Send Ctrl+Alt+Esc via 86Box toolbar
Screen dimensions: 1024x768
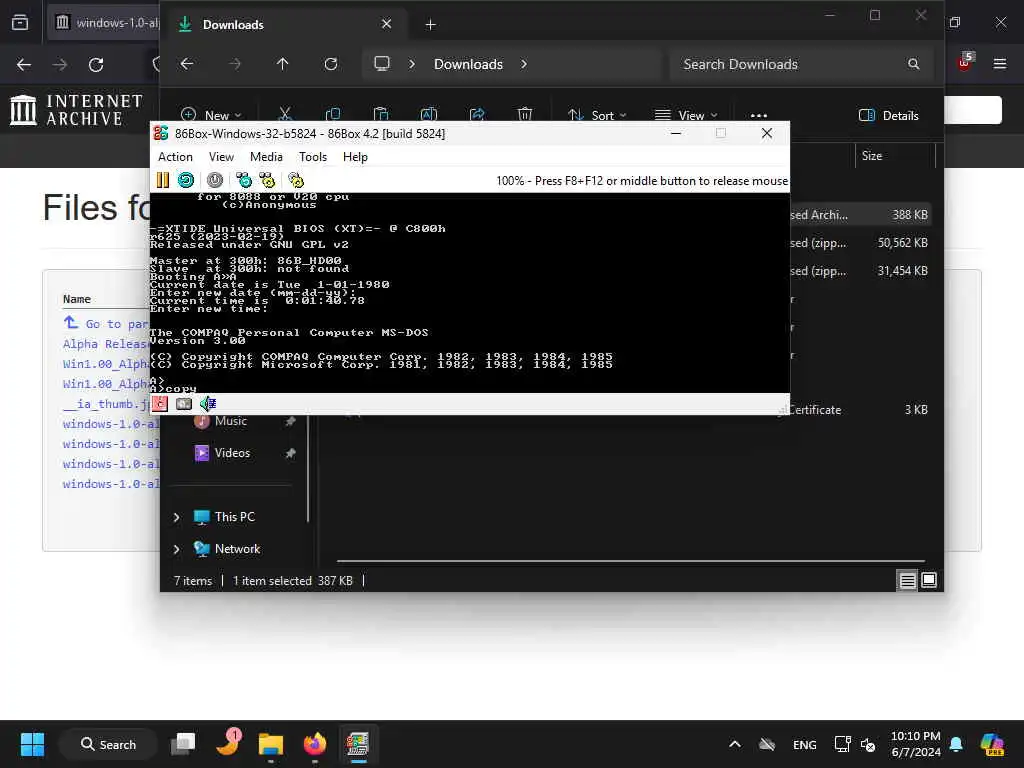click(x=267, y=180)
